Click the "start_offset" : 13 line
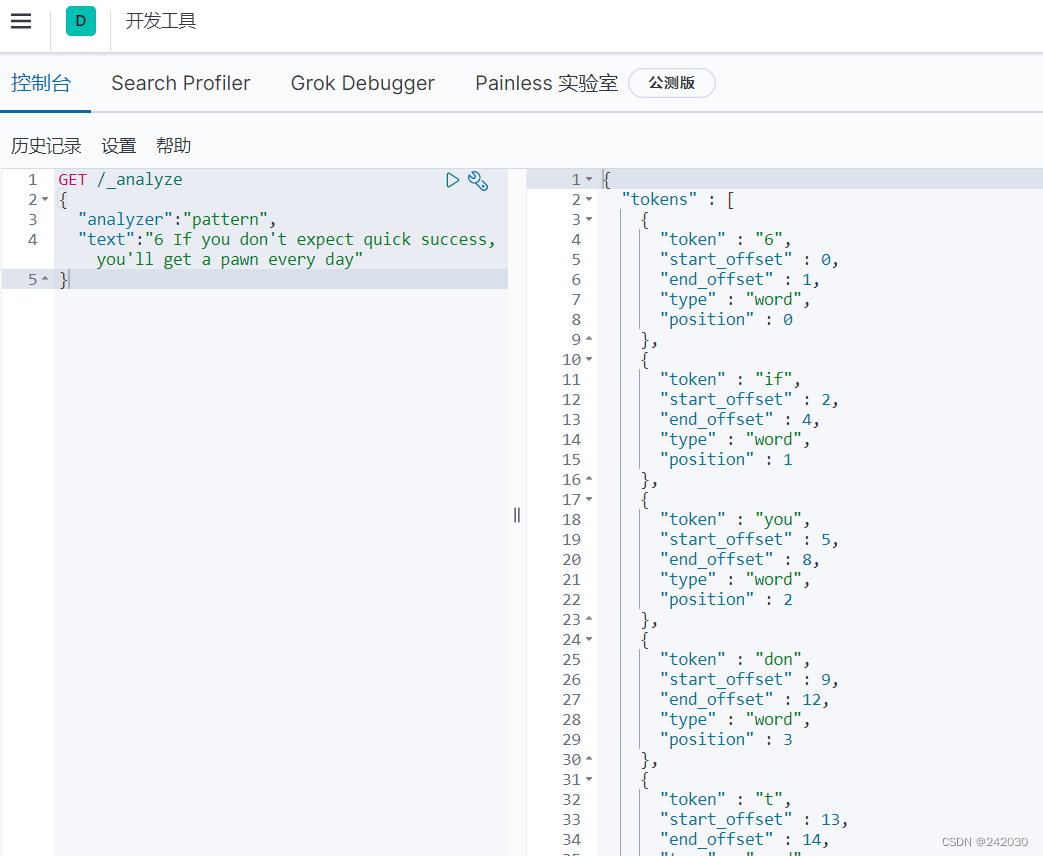The height and width of the screenshot is (856, 1043). (754, 819)
